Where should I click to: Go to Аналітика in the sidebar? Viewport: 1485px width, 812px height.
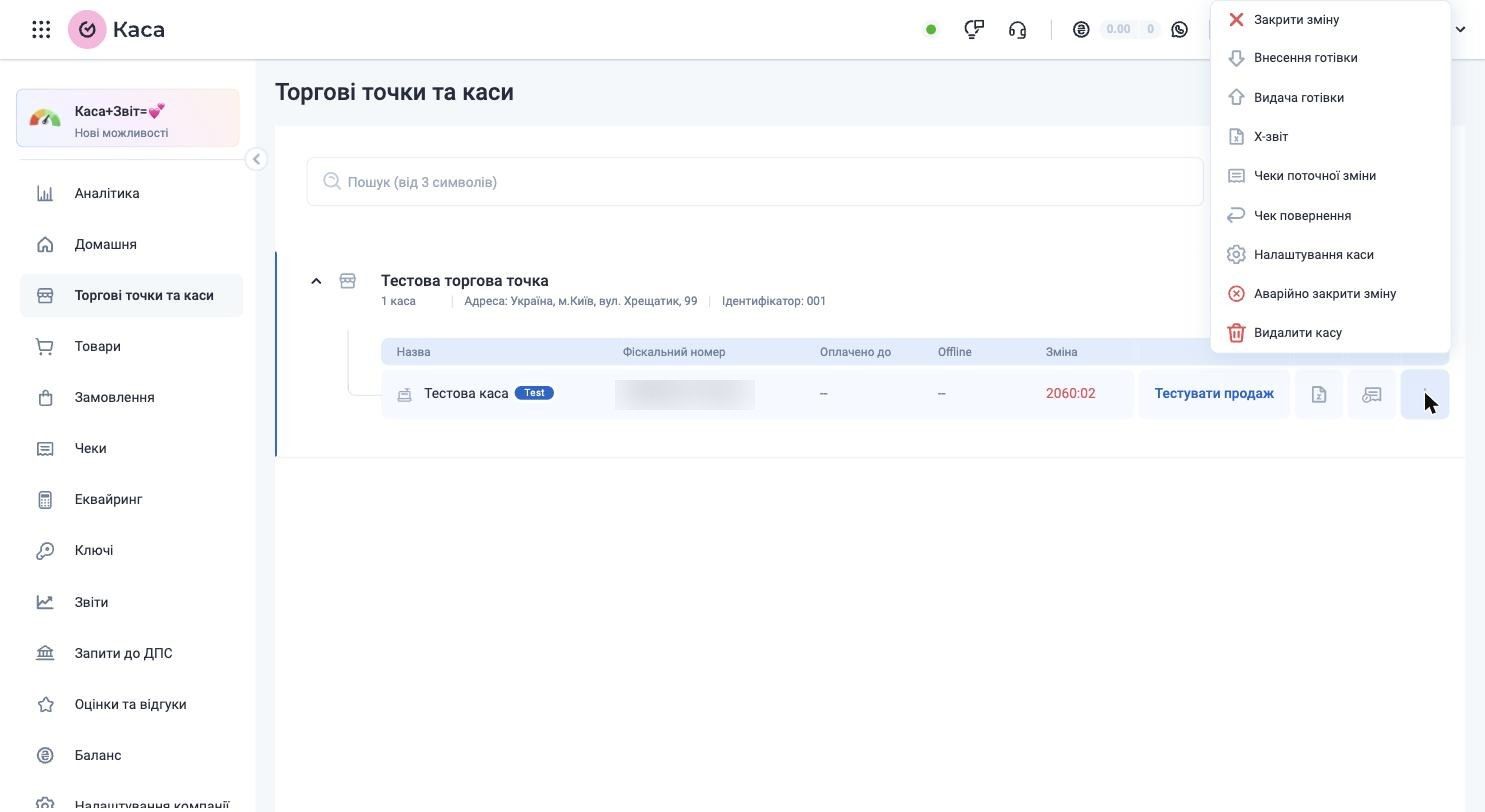click(x=131, y=193)
